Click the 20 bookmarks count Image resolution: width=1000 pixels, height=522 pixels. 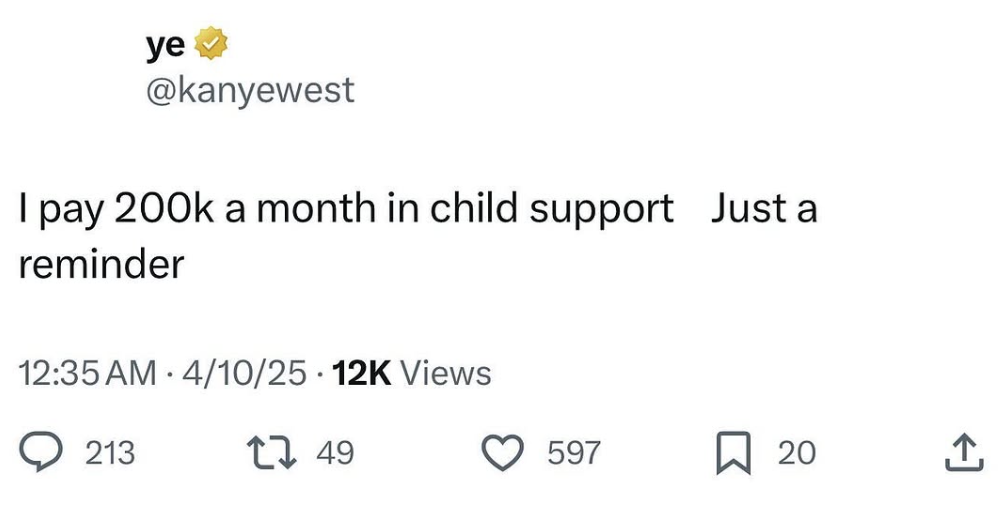tap(797, 453)
